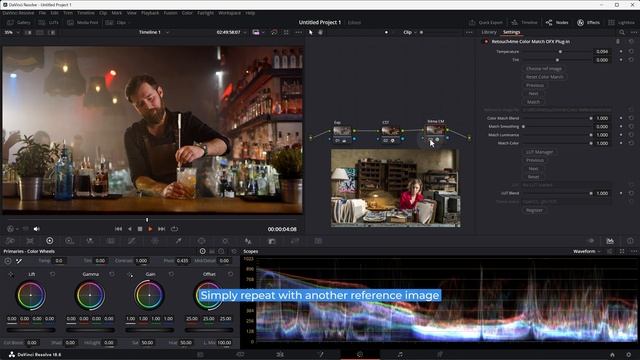Open the Timeline 1 dropdown
Image resolution: width=640 pixels, height=360 pixels.
pos(154,32)
